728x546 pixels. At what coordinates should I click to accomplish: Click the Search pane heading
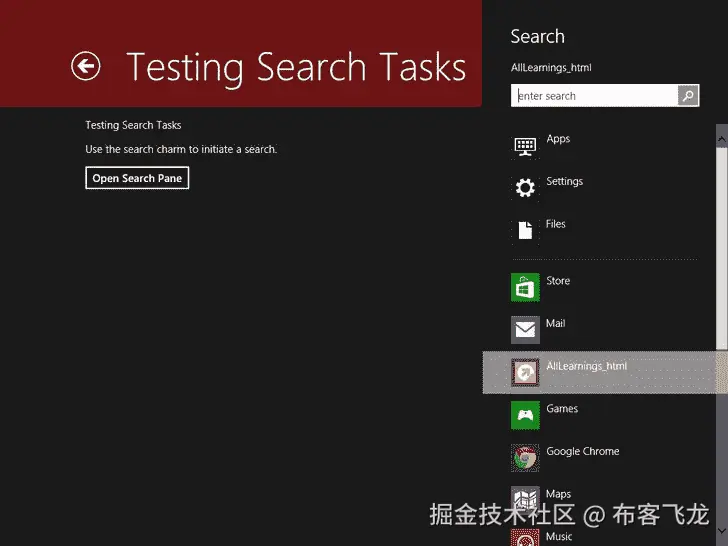(x=538, y=36)
